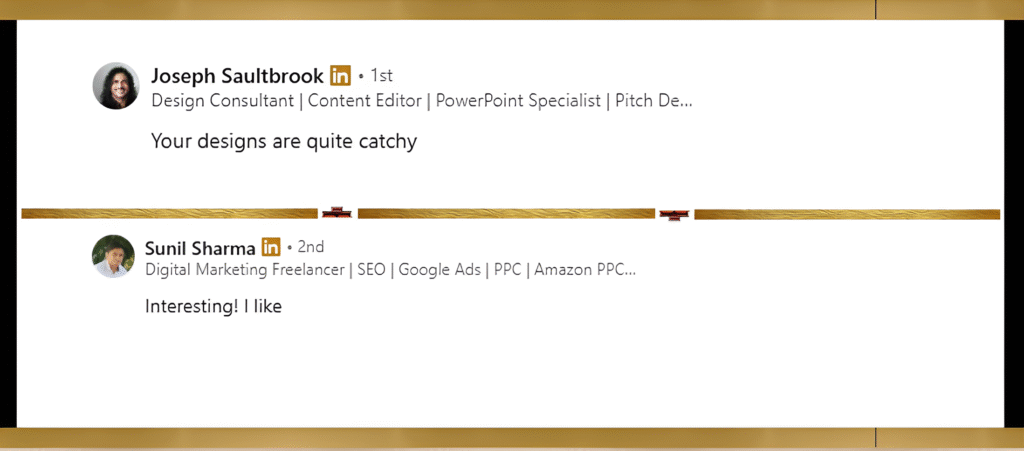
Task: Click the gold border along the bottom
Action: pos(512,438)
